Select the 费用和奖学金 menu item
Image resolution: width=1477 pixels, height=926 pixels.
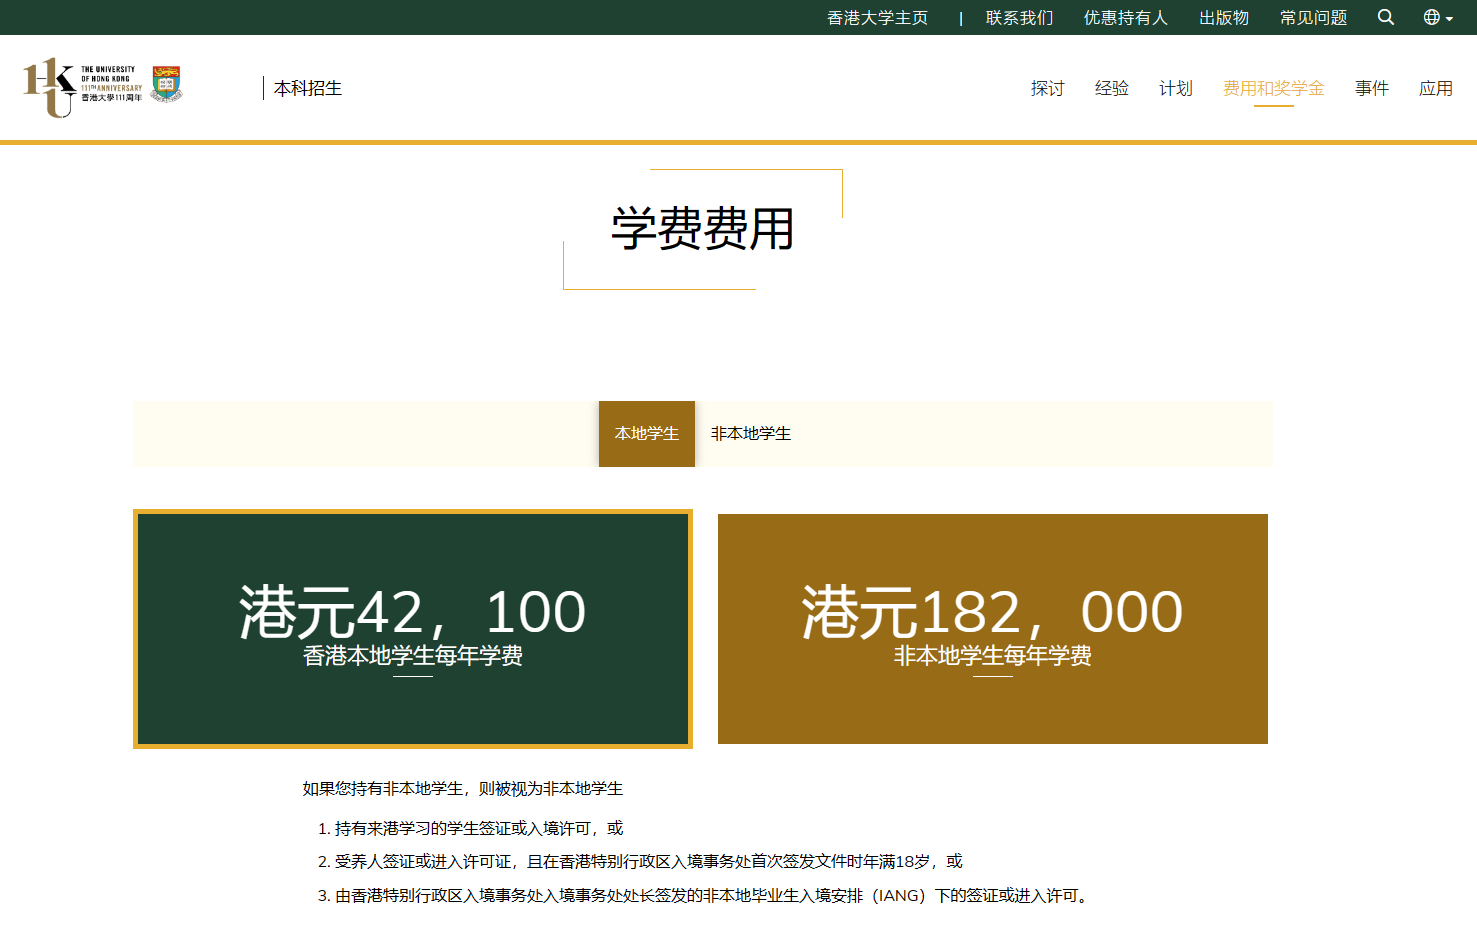[1273, 88]
